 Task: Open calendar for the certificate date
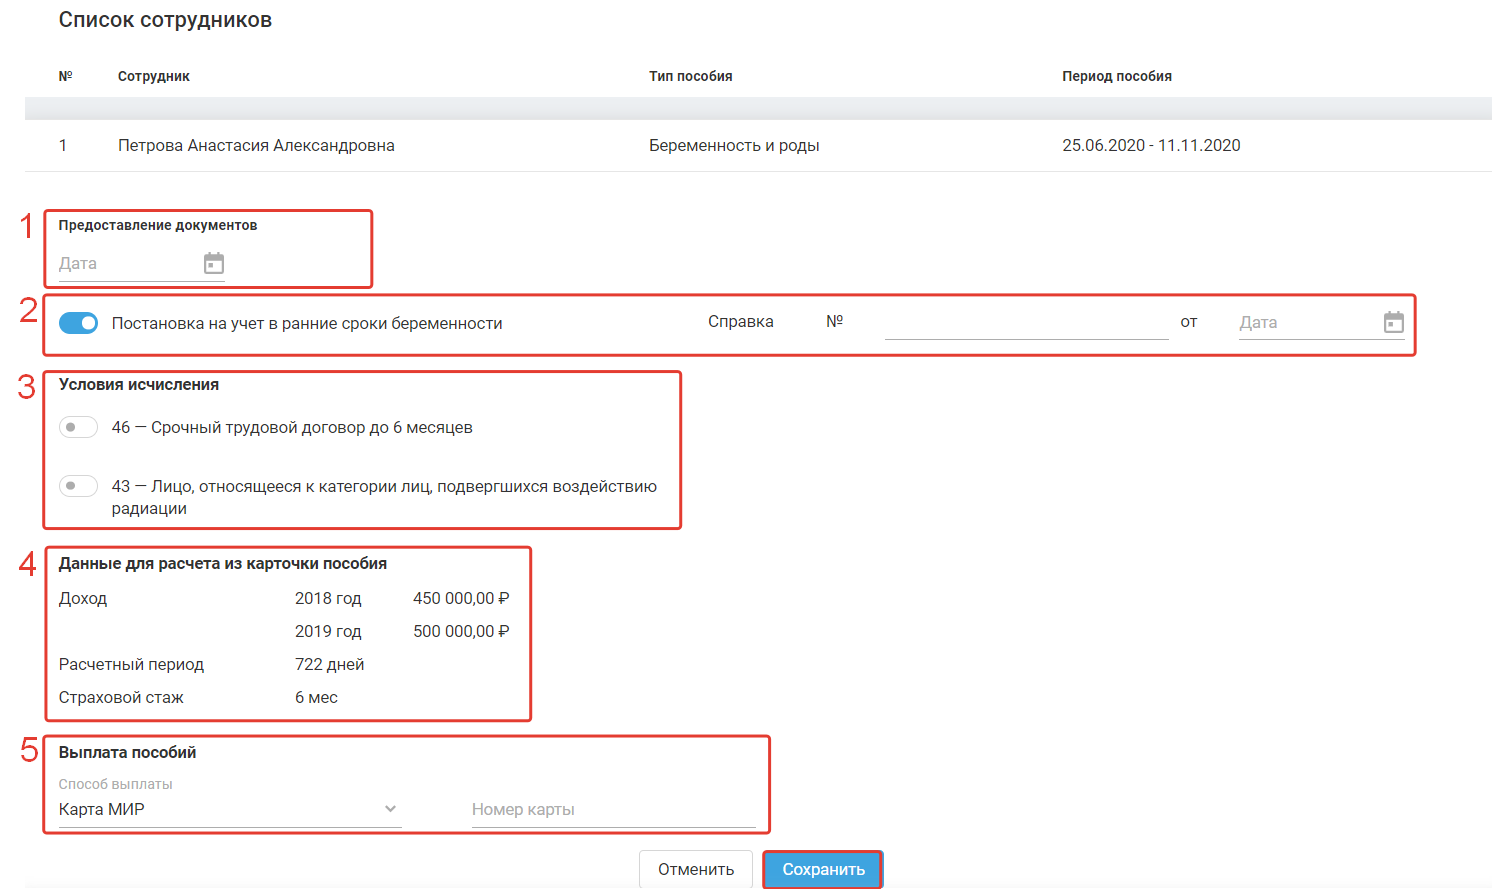1394,322
